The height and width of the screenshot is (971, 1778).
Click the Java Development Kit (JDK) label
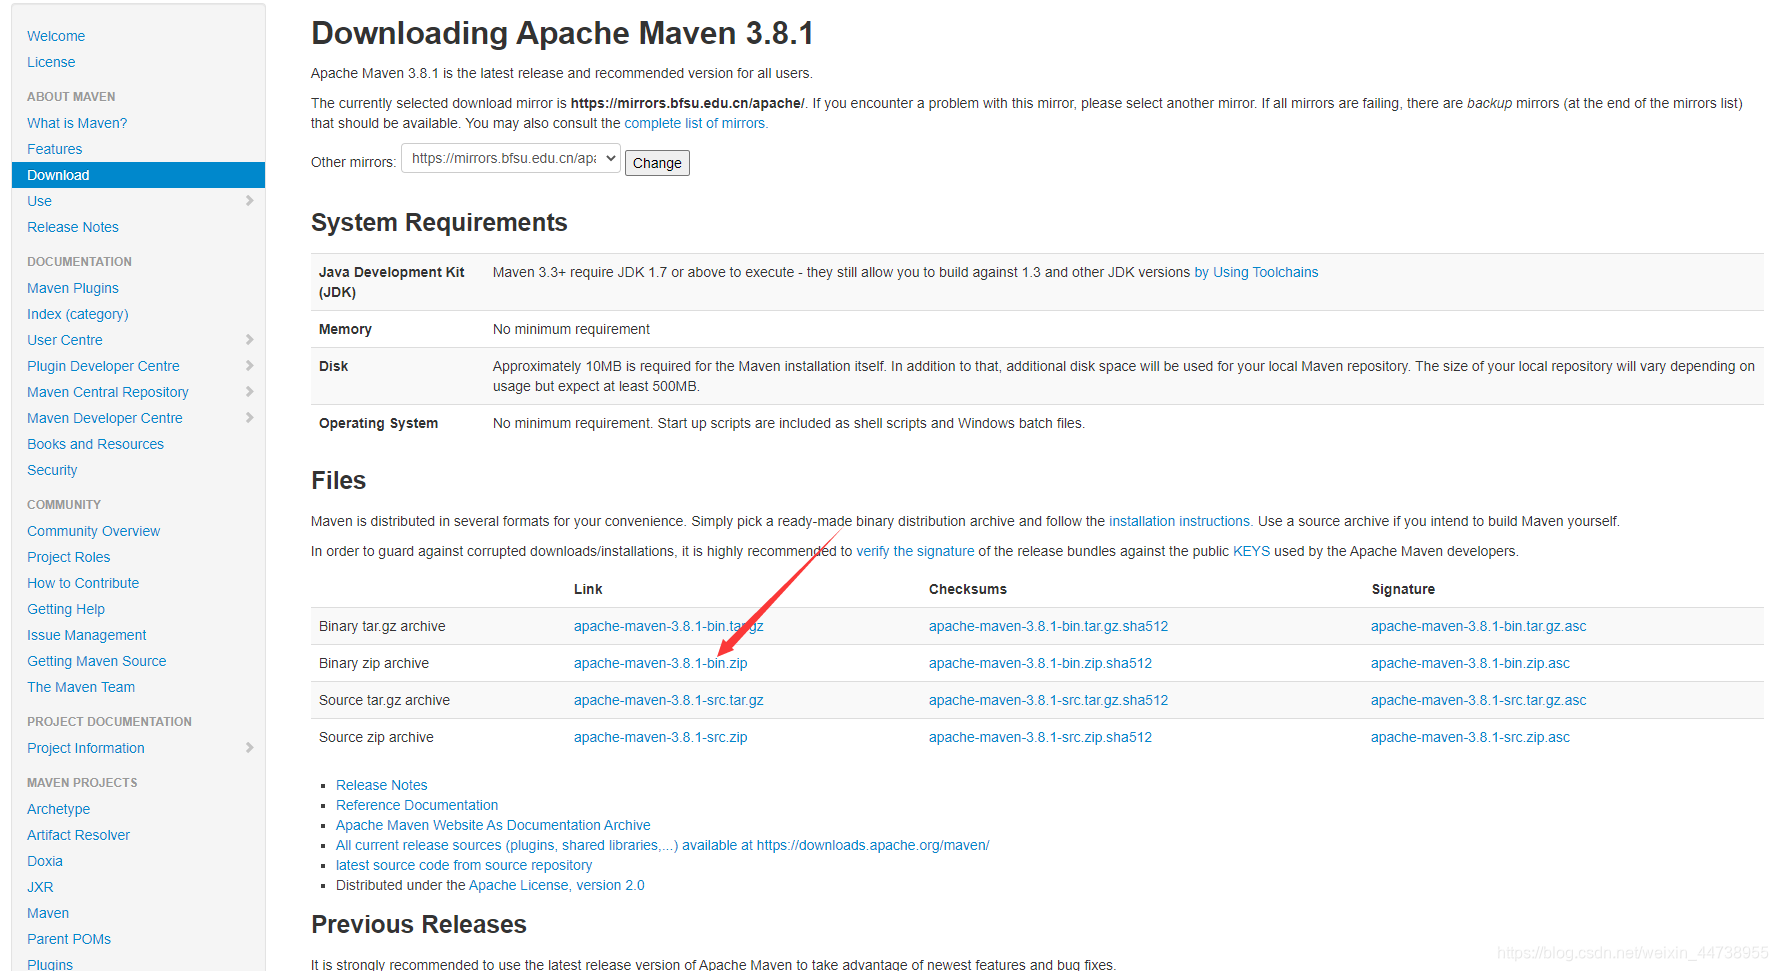tap(392, 282)
